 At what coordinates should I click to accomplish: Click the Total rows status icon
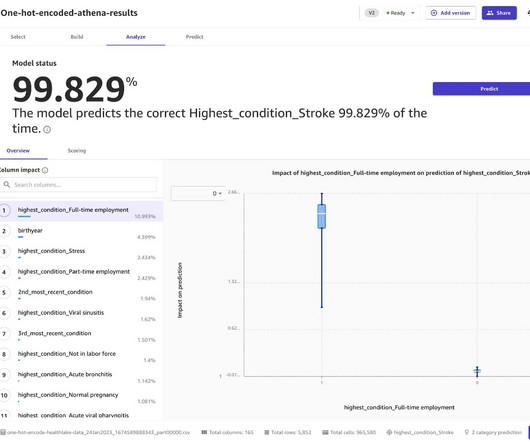267,432
